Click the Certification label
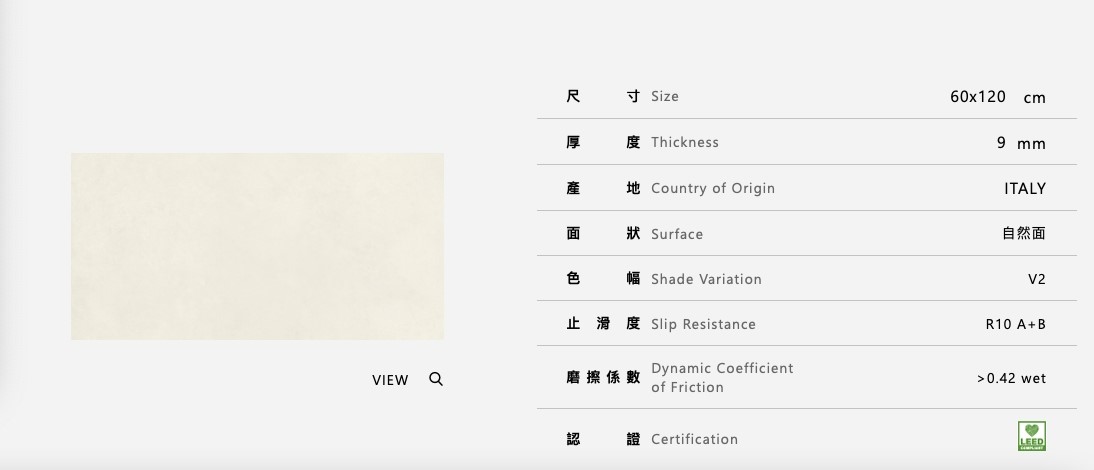This screenshot has width=1094, height=470. [694, 439]
